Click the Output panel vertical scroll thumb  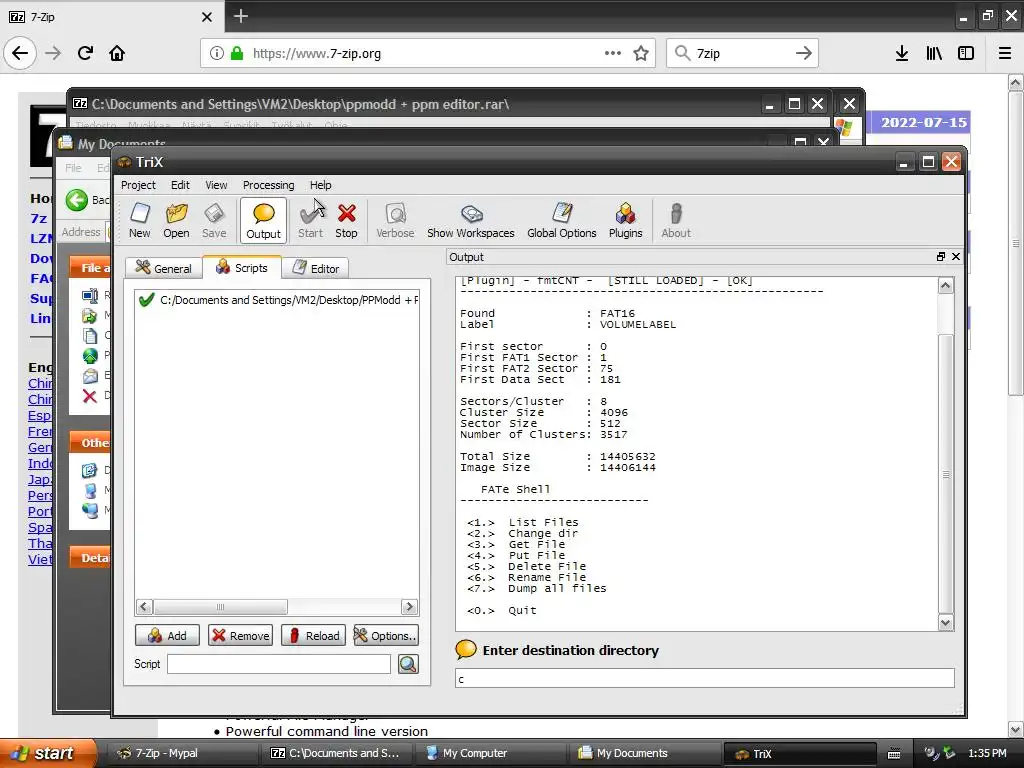[x=946, y=474]
